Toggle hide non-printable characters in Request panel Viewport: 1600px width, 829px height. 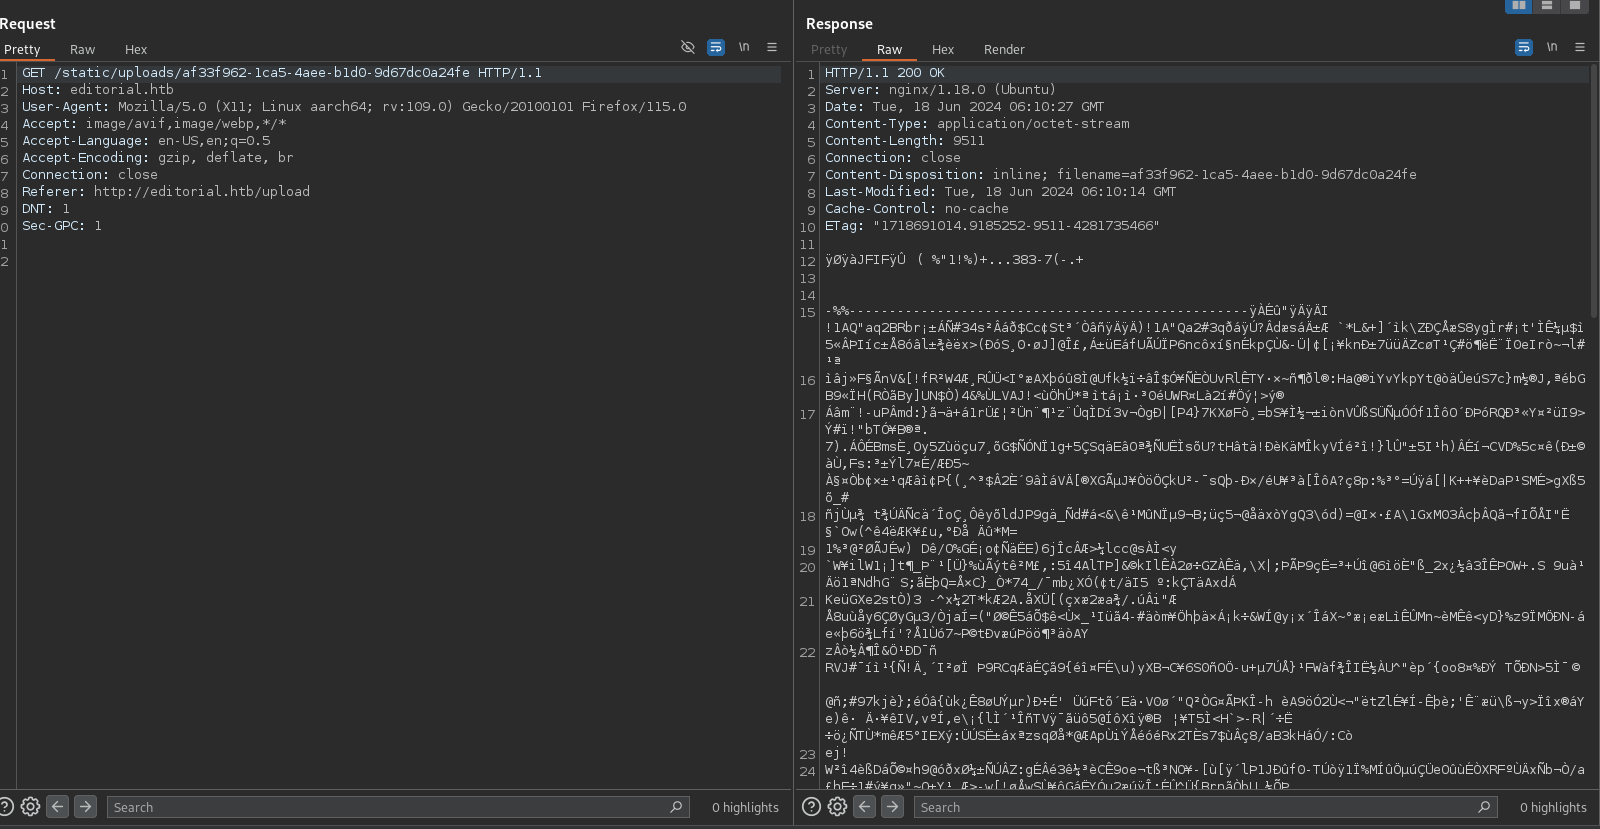tap(688, 47)
